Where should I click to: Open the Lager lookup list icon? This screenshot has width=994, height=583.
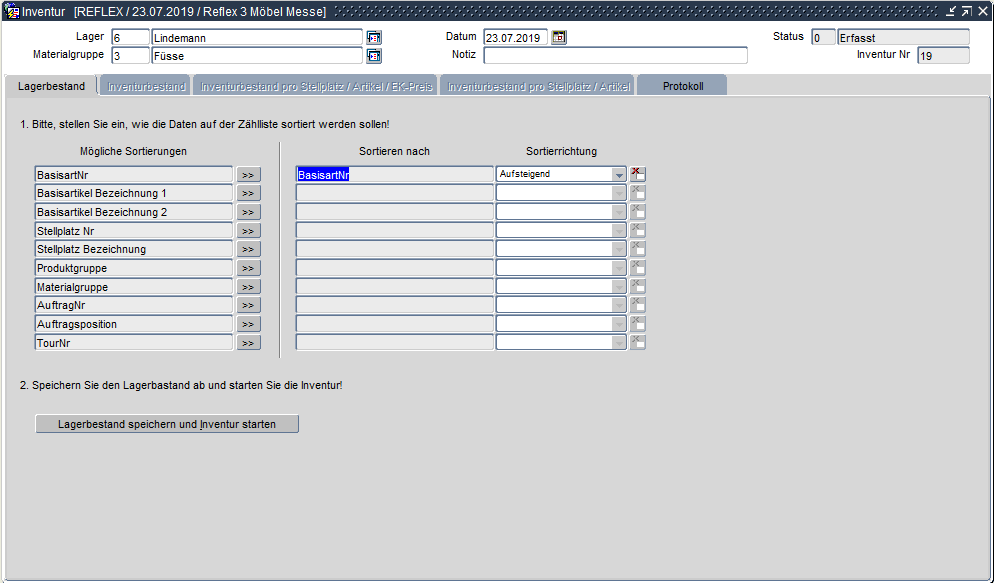[x=374, y=37]
